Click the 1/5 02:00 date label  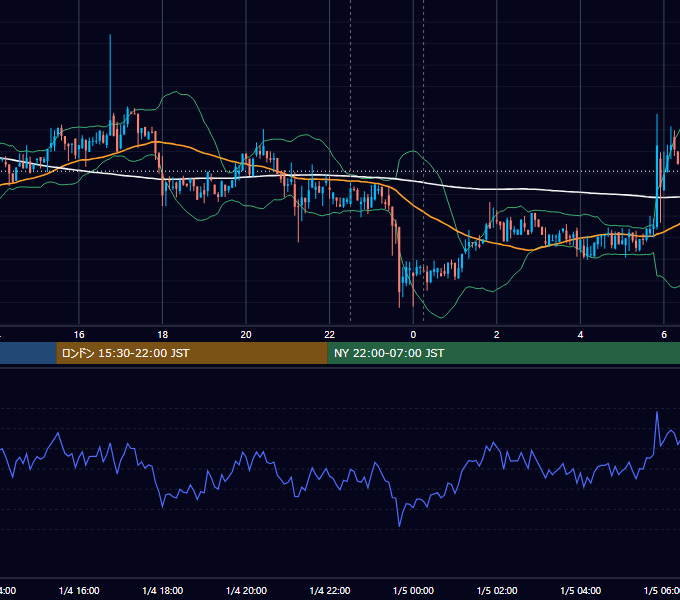(x=497, y=590)
